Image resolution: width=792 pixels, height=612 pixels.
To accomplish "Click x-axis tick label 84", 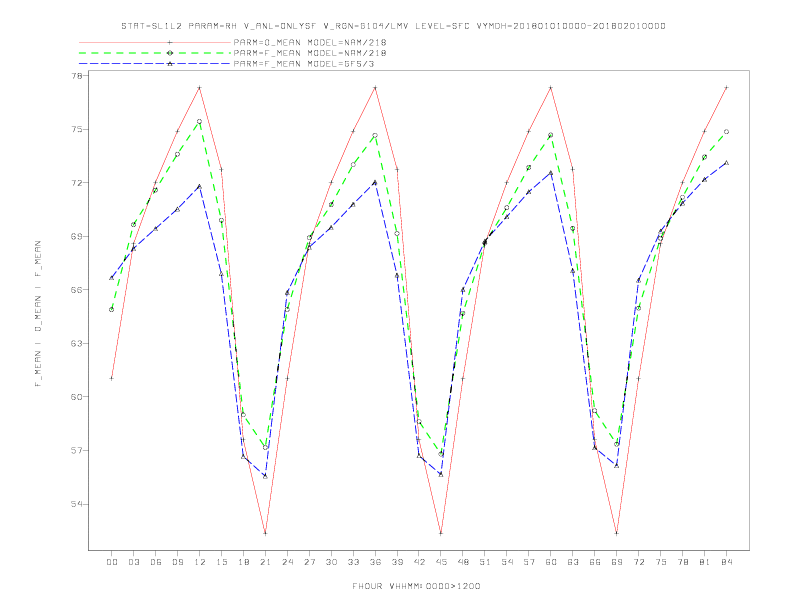I will (x=726, y=562).
